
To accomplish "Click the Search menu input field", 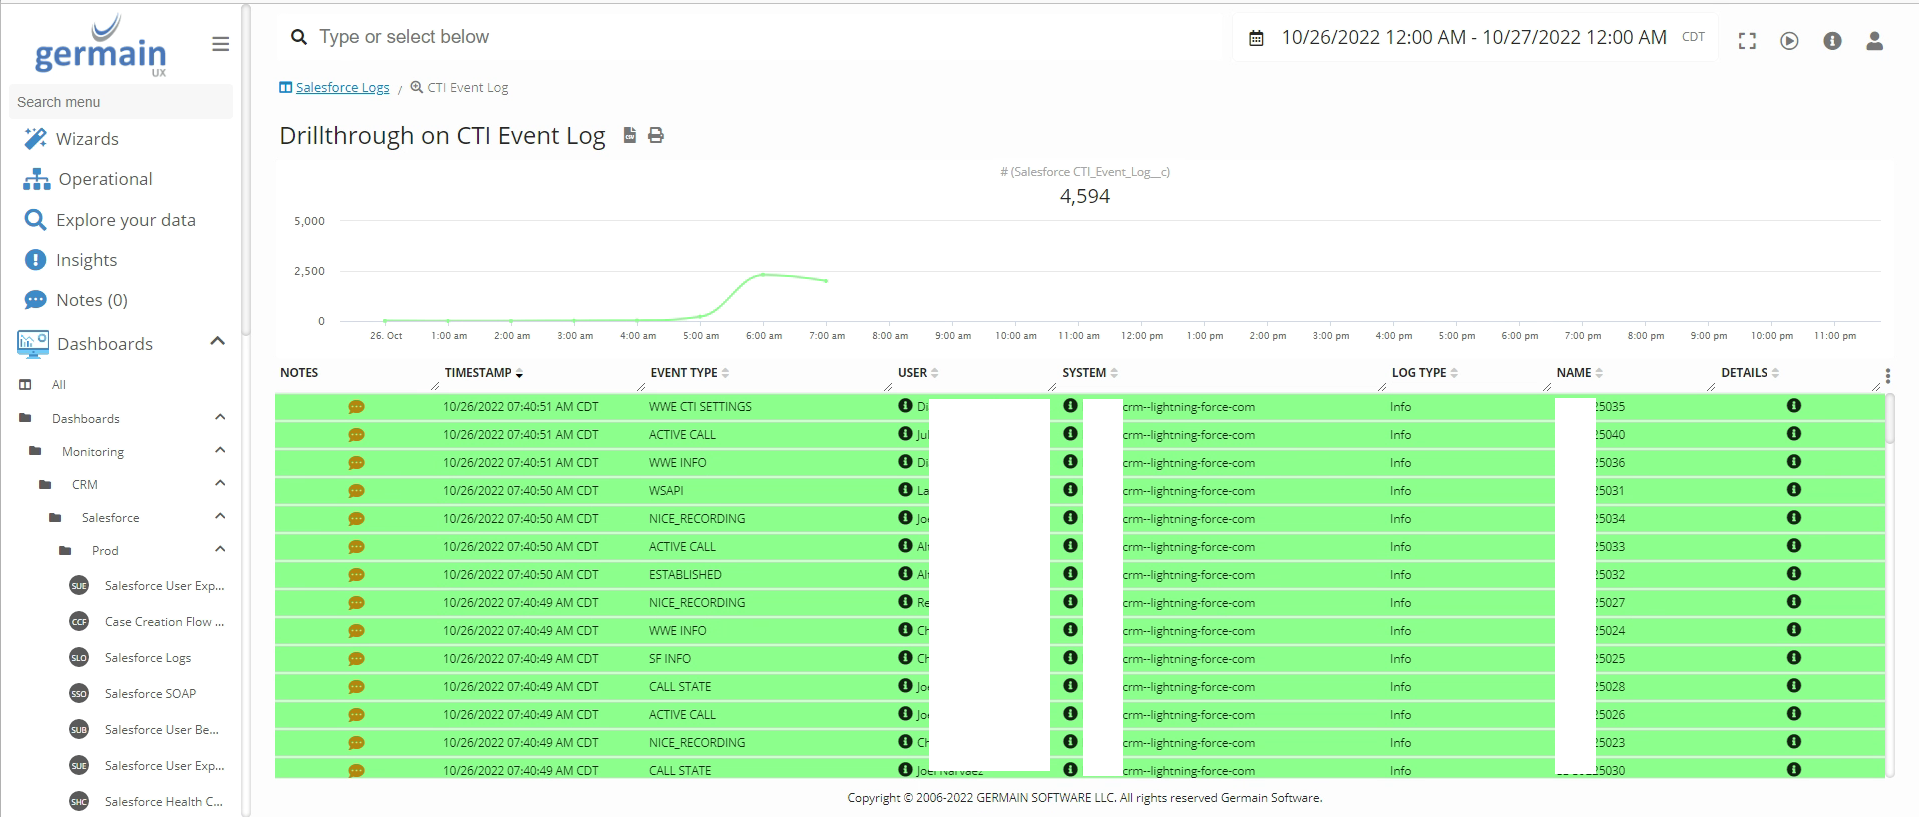I will [120, 102].
